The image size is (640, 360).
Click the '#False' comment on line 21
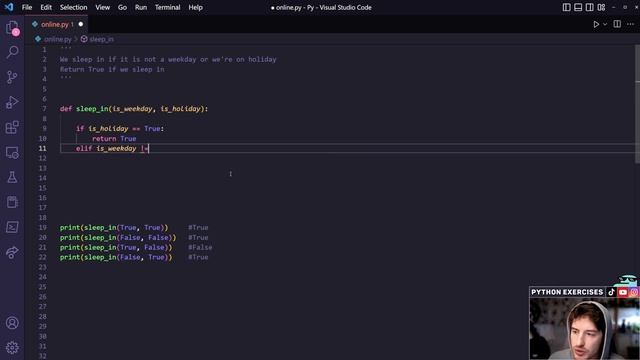click(200, 247)
